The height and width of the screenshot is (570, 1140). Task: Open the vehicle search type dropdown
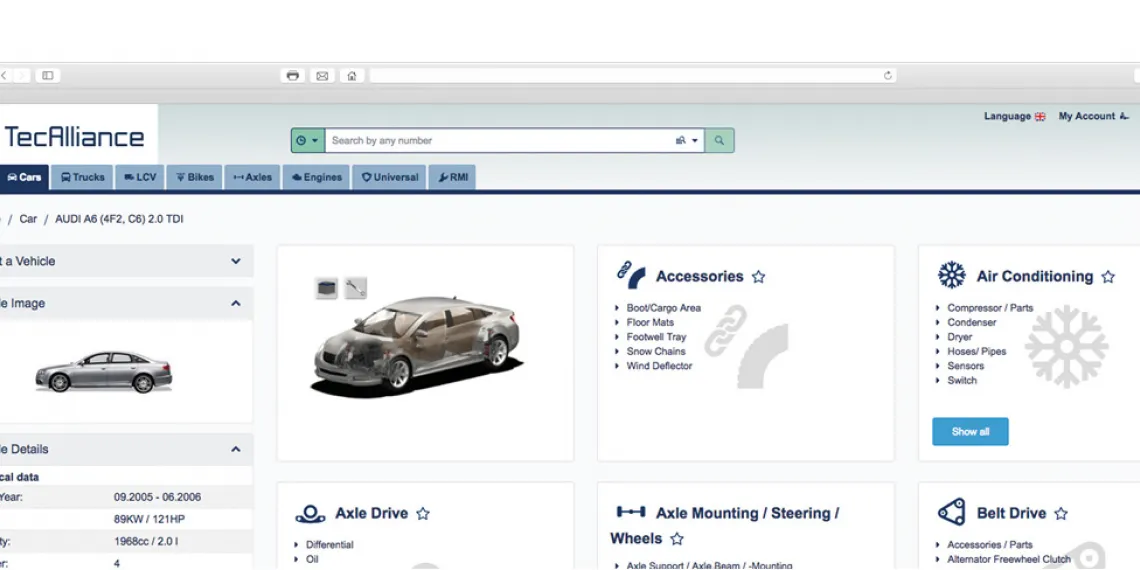pyautogui.click(x=686, y=140)
